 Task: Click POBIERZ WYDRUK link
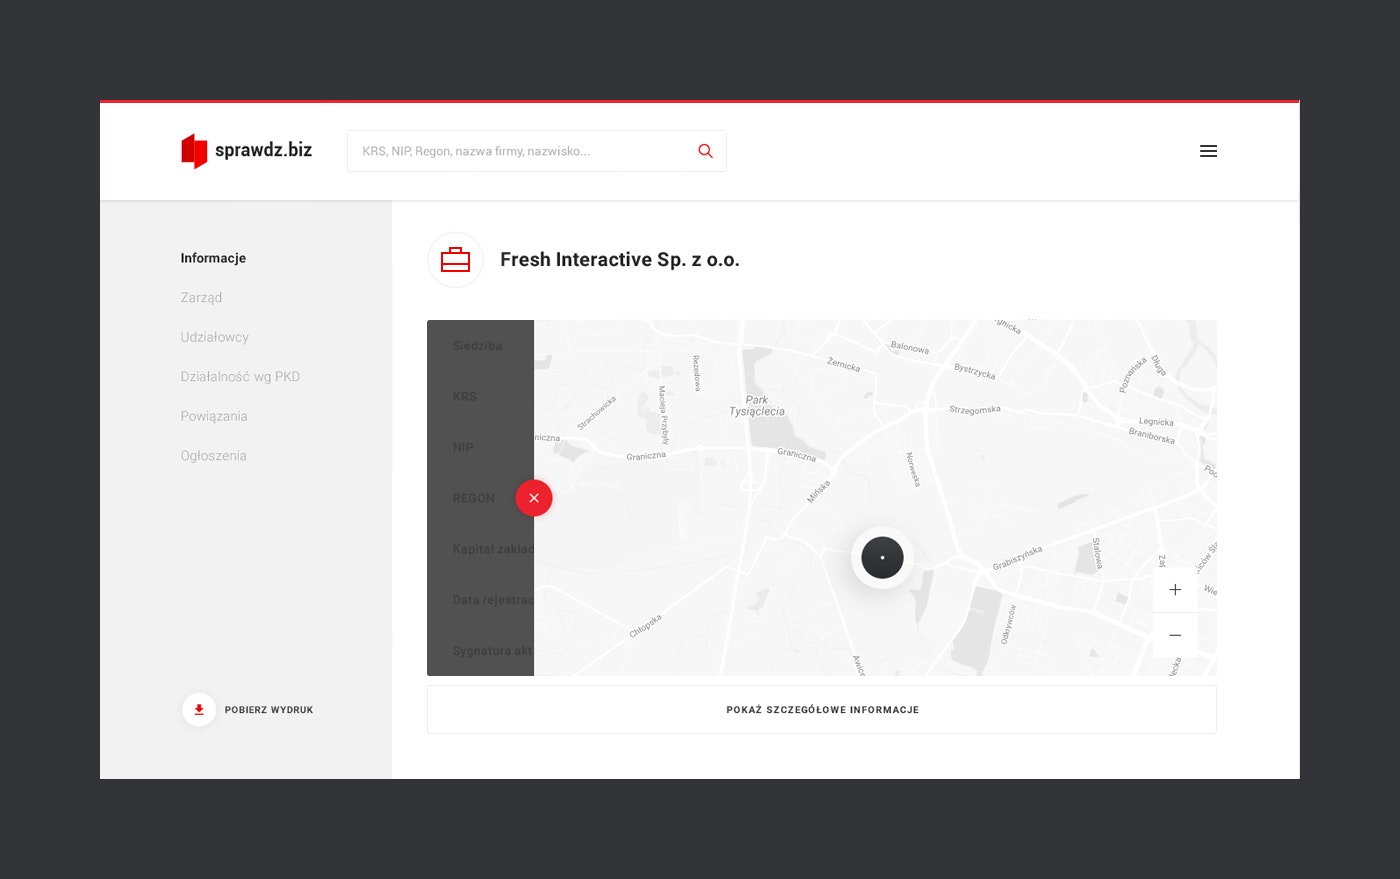click(x=269, y=710)
